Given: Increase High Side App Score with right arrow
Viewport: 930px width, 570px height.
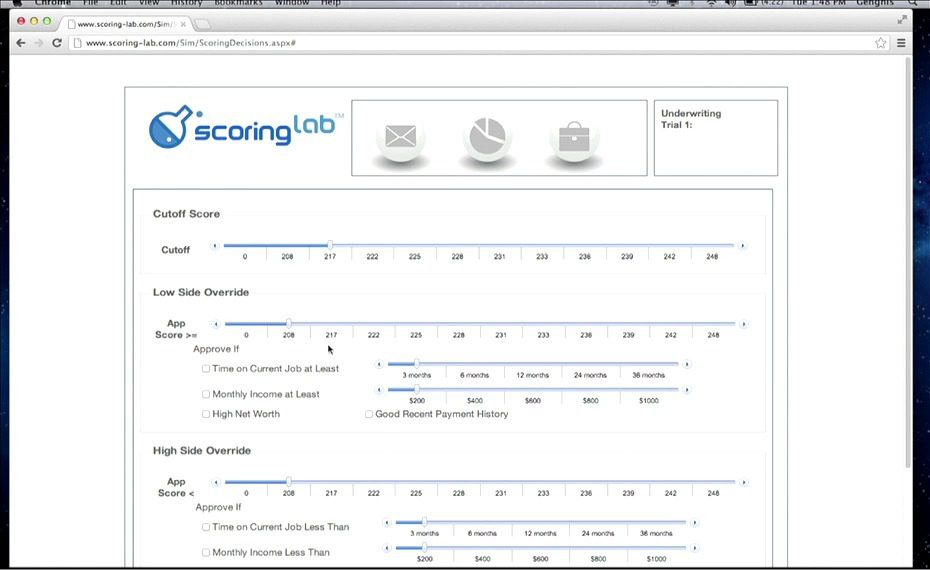Looking at the screenshot, I should [x=742, y=482].
